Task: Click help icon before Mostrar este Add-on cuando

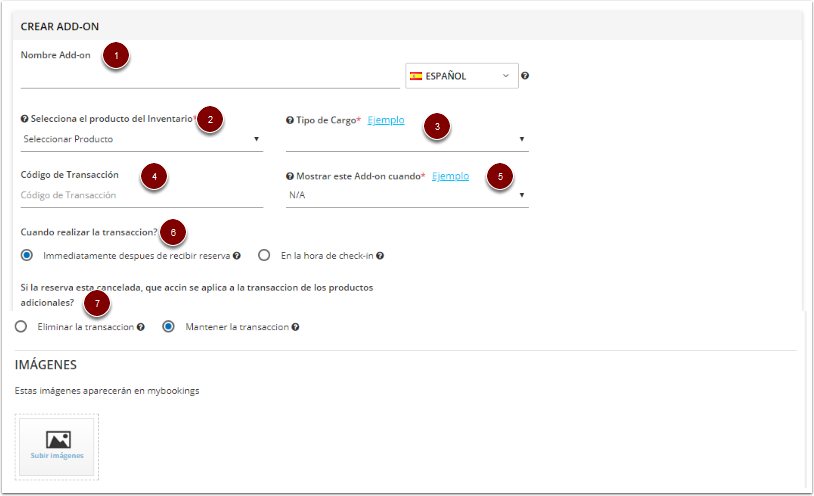Action: 290,177
